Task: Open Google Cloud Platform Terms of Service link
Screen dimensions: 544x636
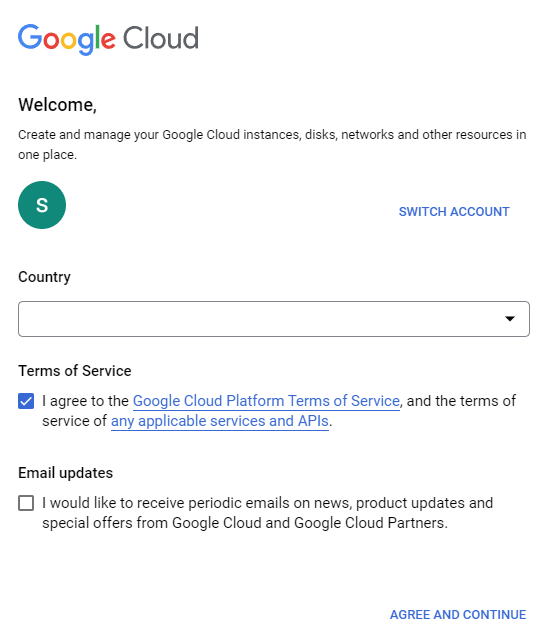Action: point(266,401)
